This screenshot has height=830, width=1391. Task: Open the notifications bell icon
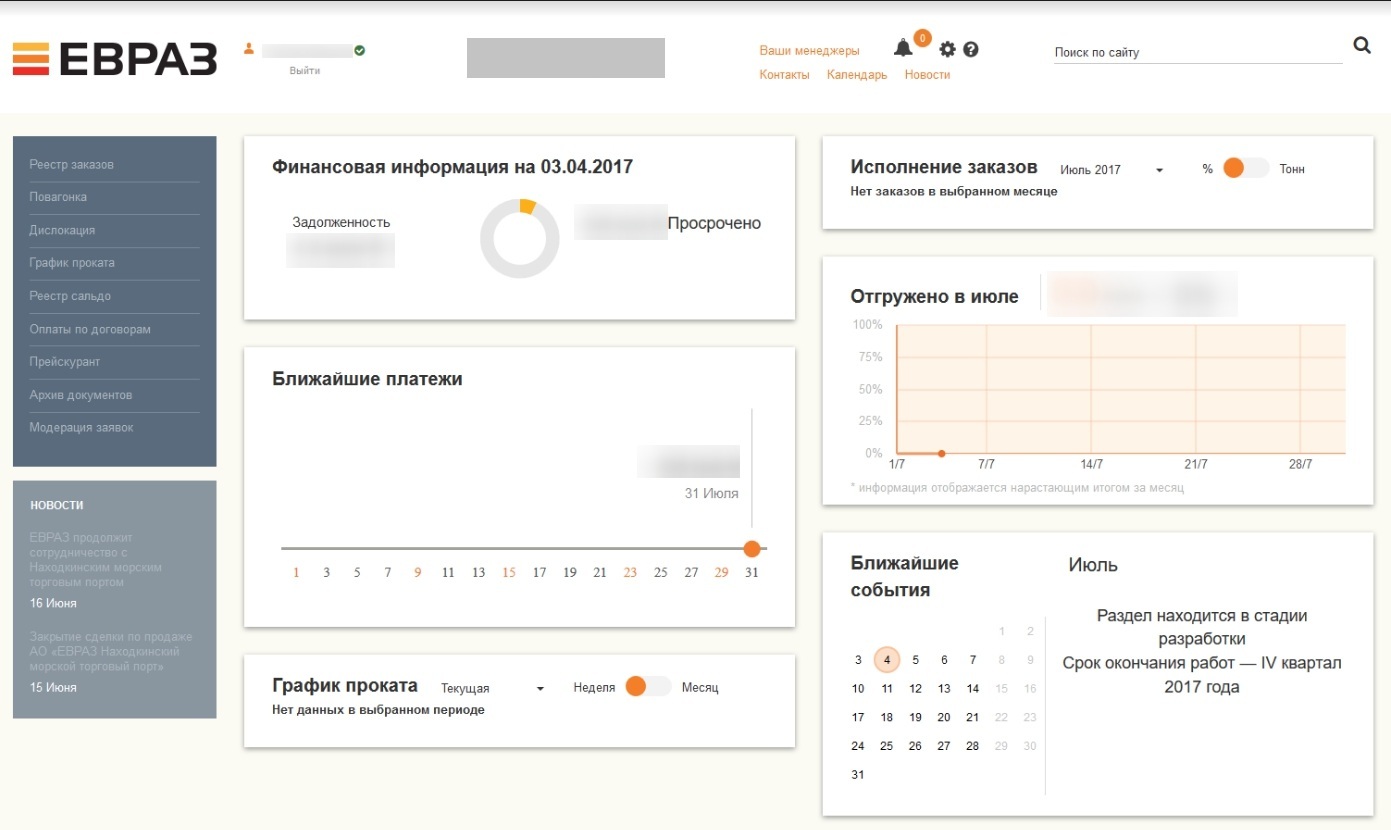[903, 48]
